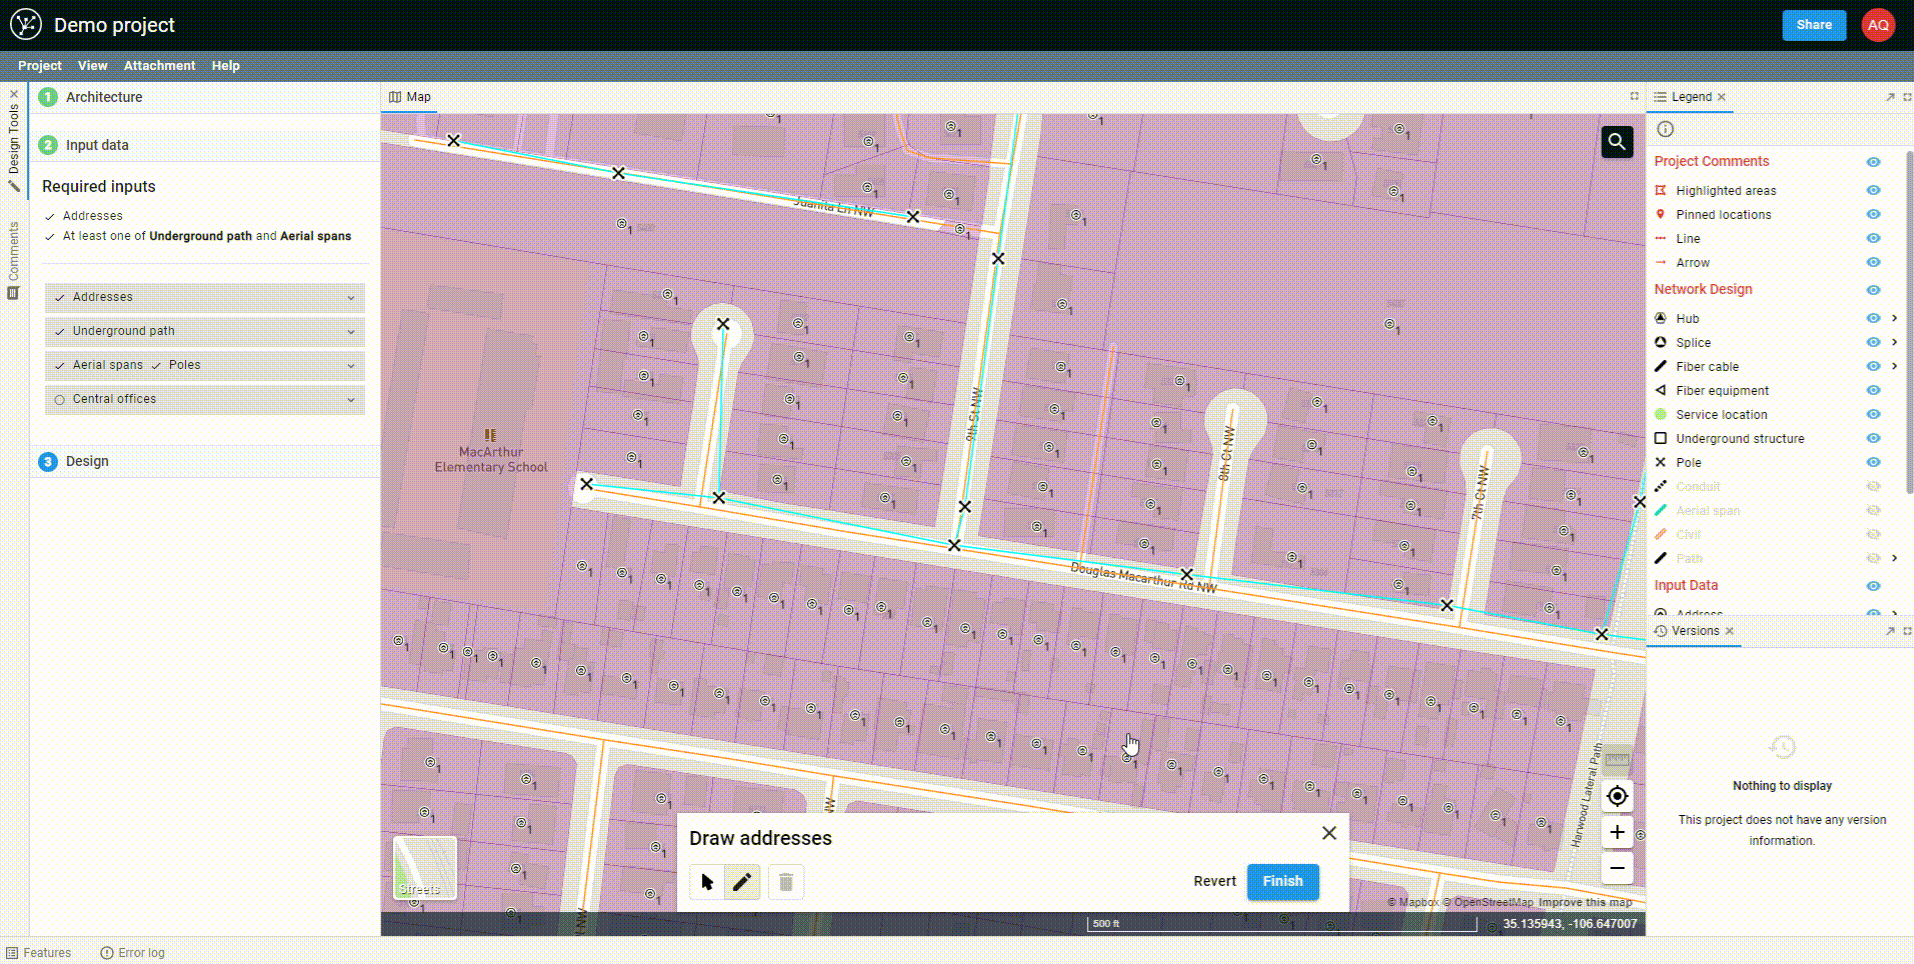
Task: Click the locate-me target button on map
Action: point(1617,797)
